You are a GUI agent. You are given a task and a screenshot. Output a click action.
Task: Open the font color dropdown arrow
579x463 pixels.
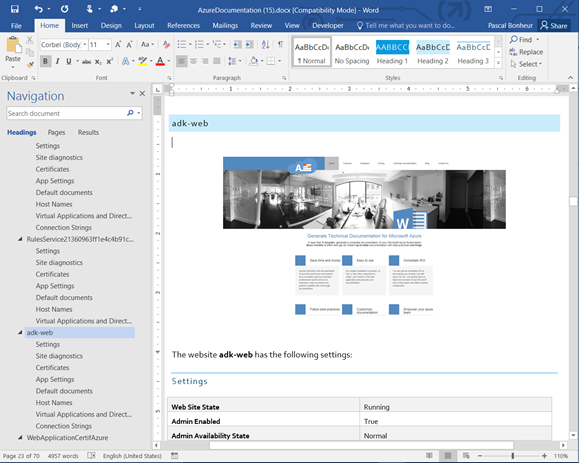tap(169, 61)
